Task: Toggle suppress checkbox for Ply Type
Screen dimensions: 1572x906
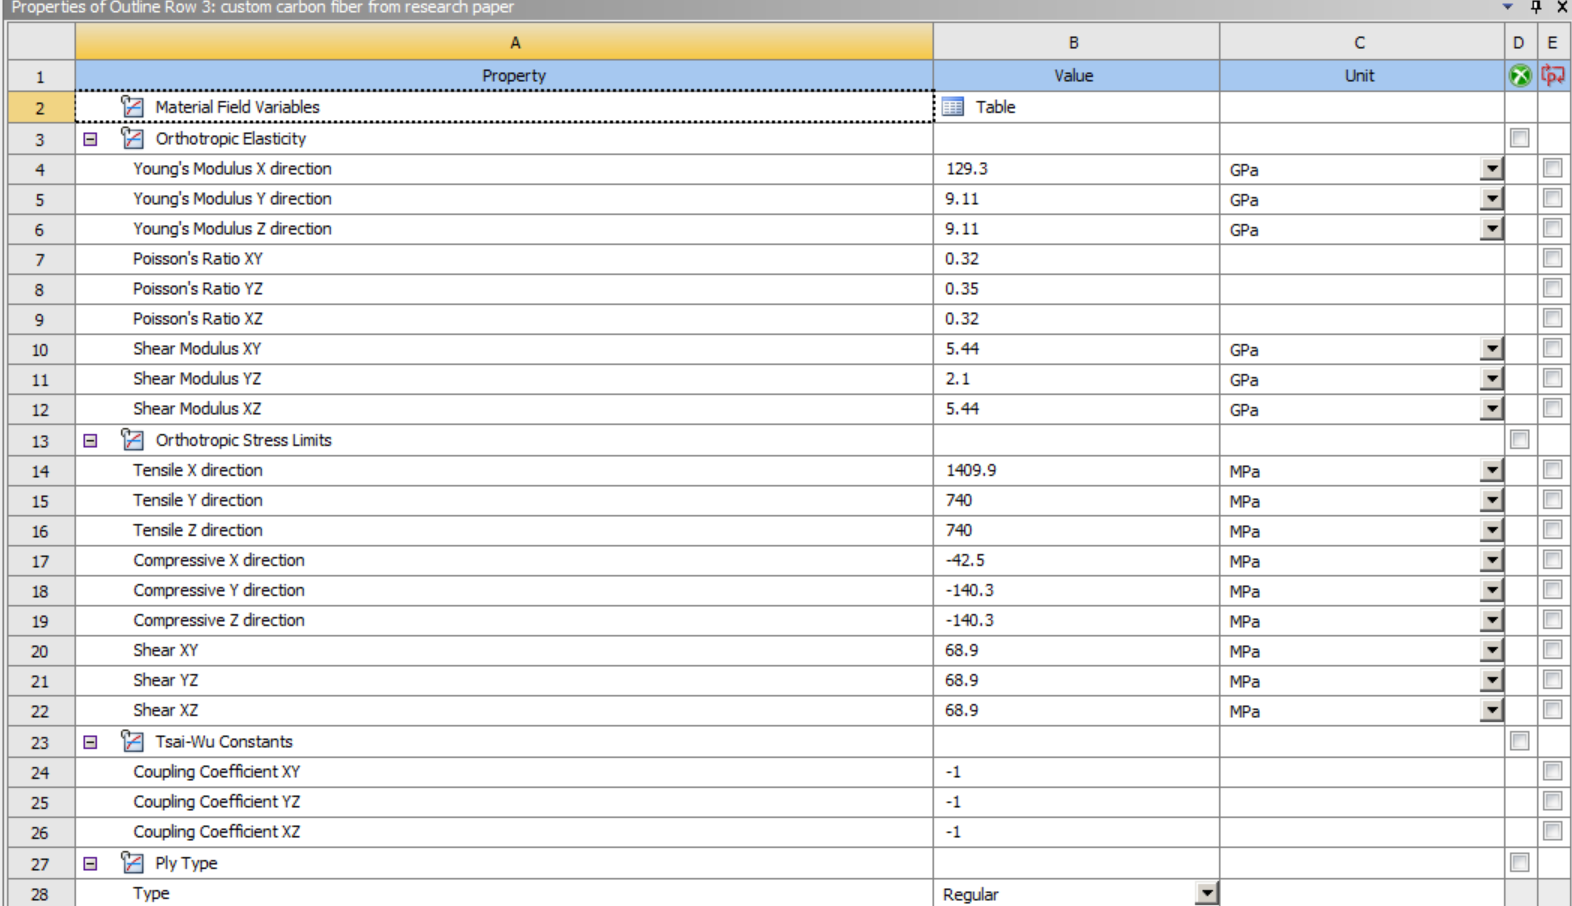Action: tap(1520, 862)
